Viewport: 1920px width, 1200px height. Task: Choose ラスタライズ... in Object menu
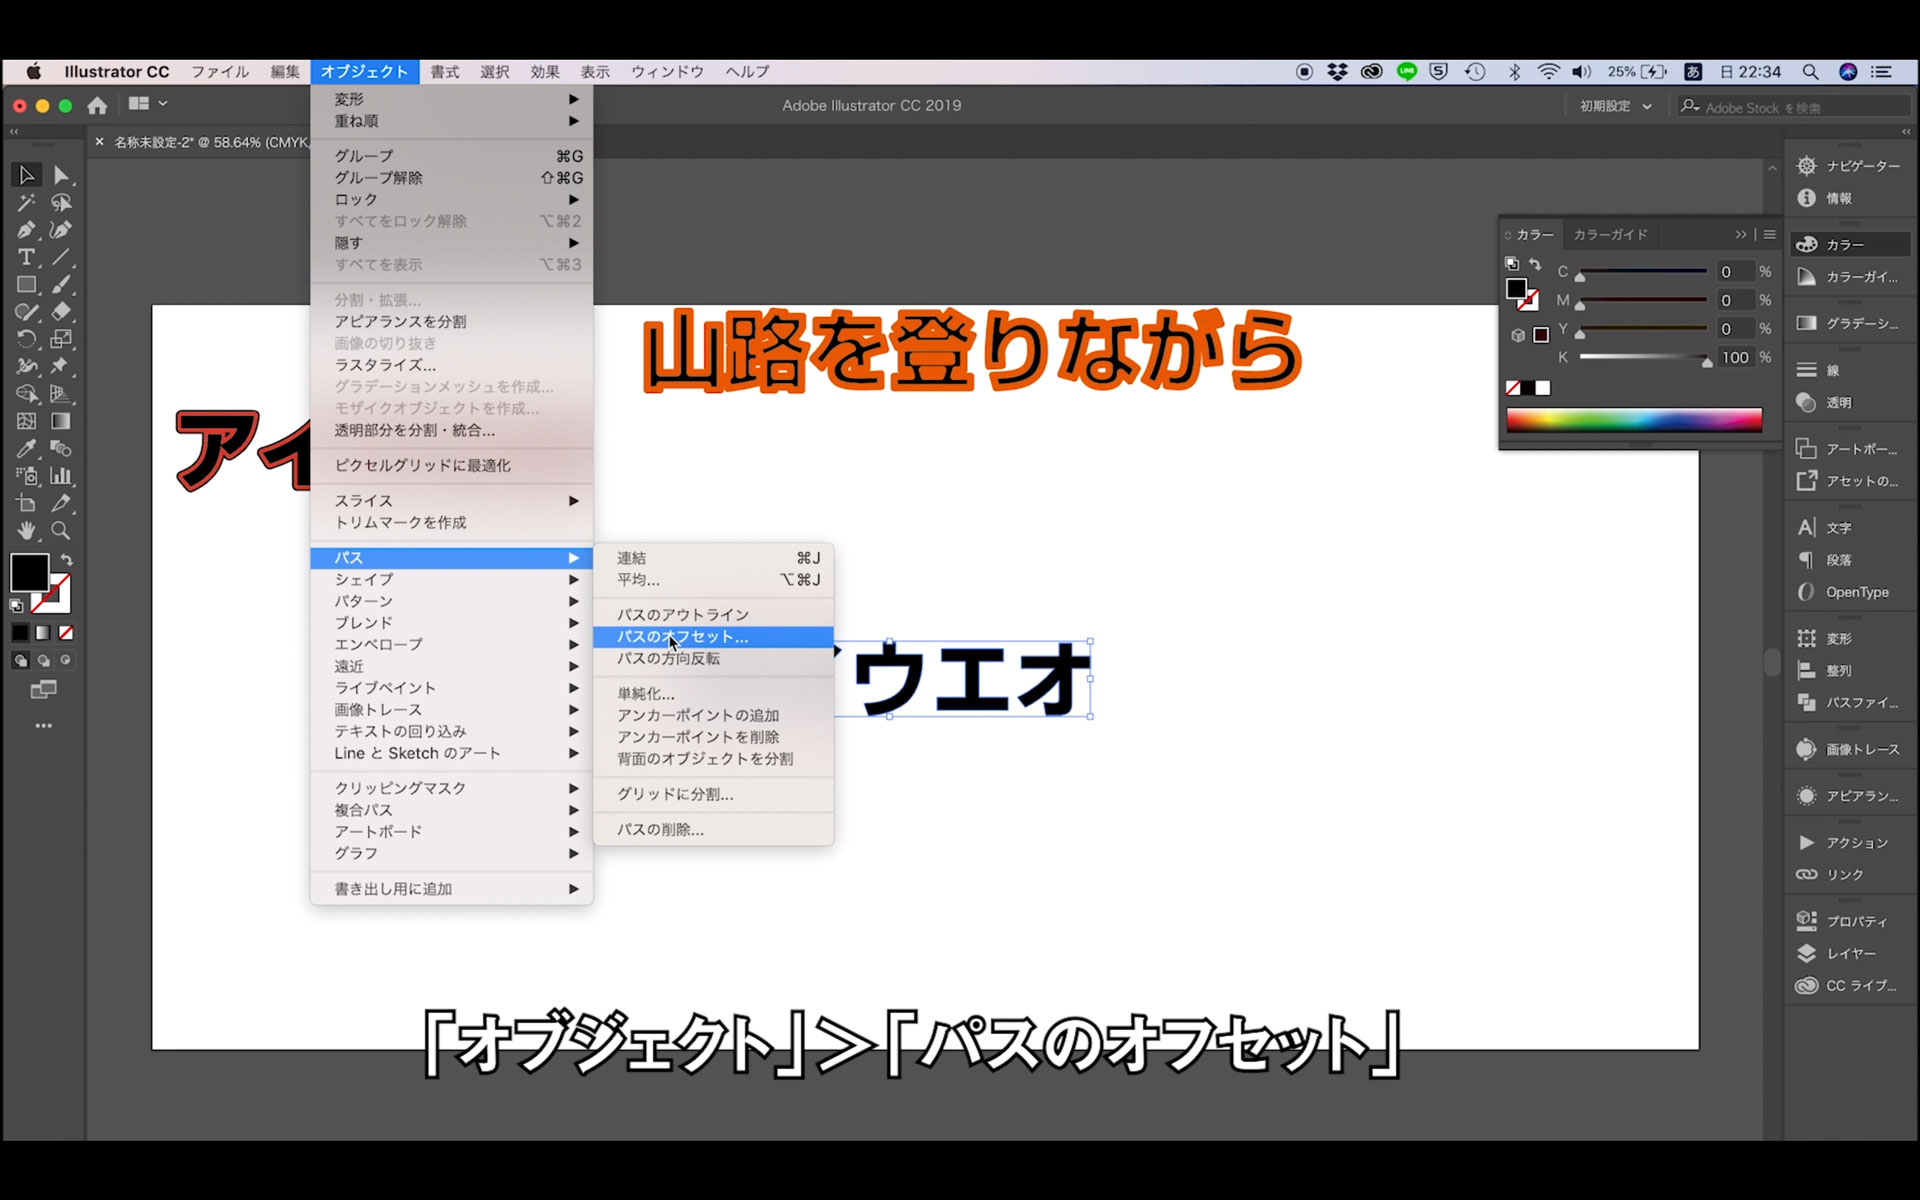coord(452,365)
